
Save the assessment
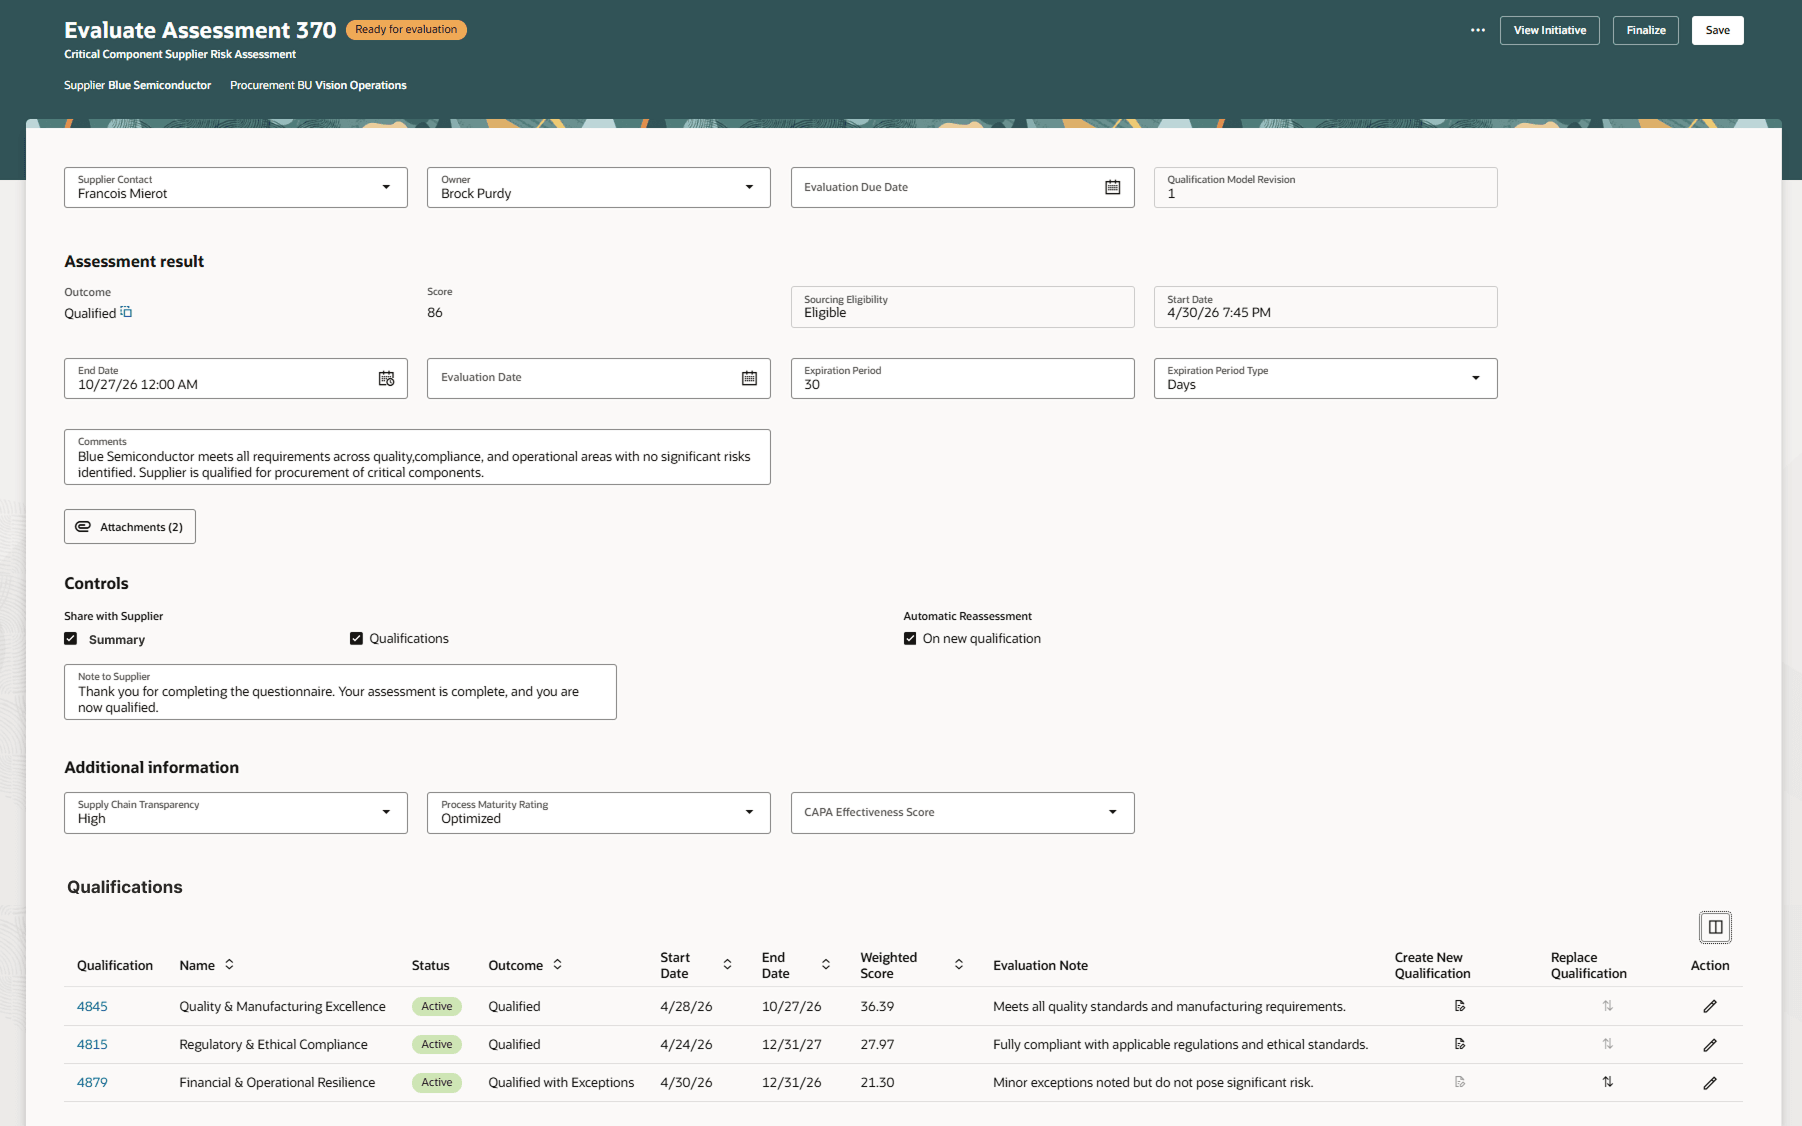1717,30
